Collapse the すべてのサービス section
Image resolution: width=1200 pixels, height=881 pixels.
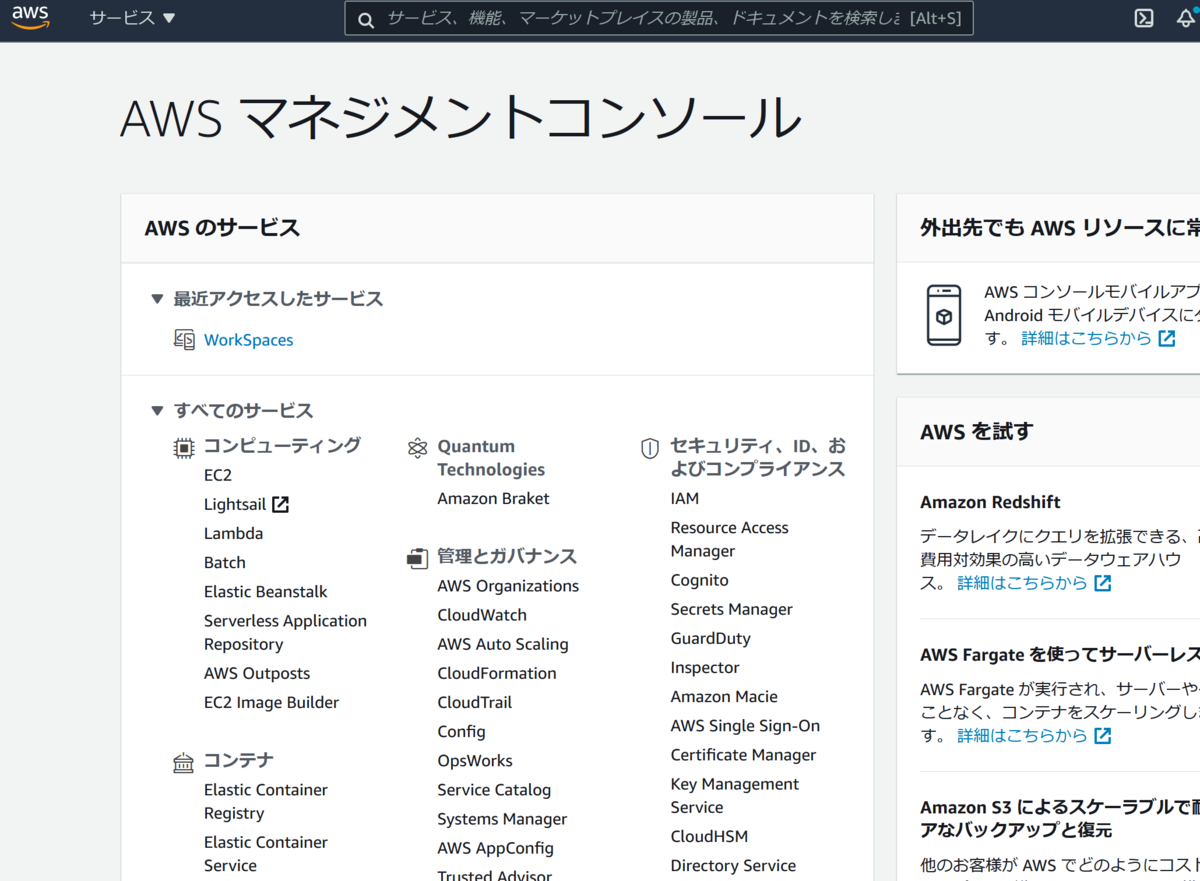158,410
